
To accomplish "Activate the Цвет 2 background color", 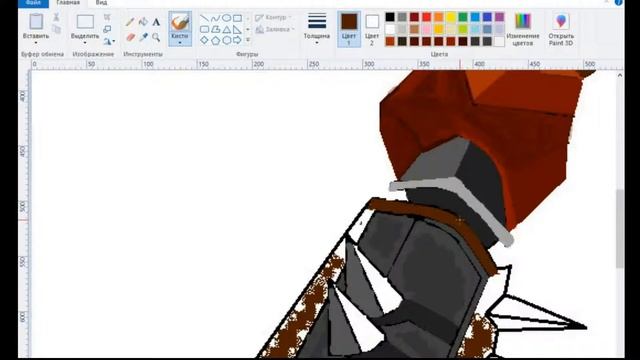I will point(372,29).
